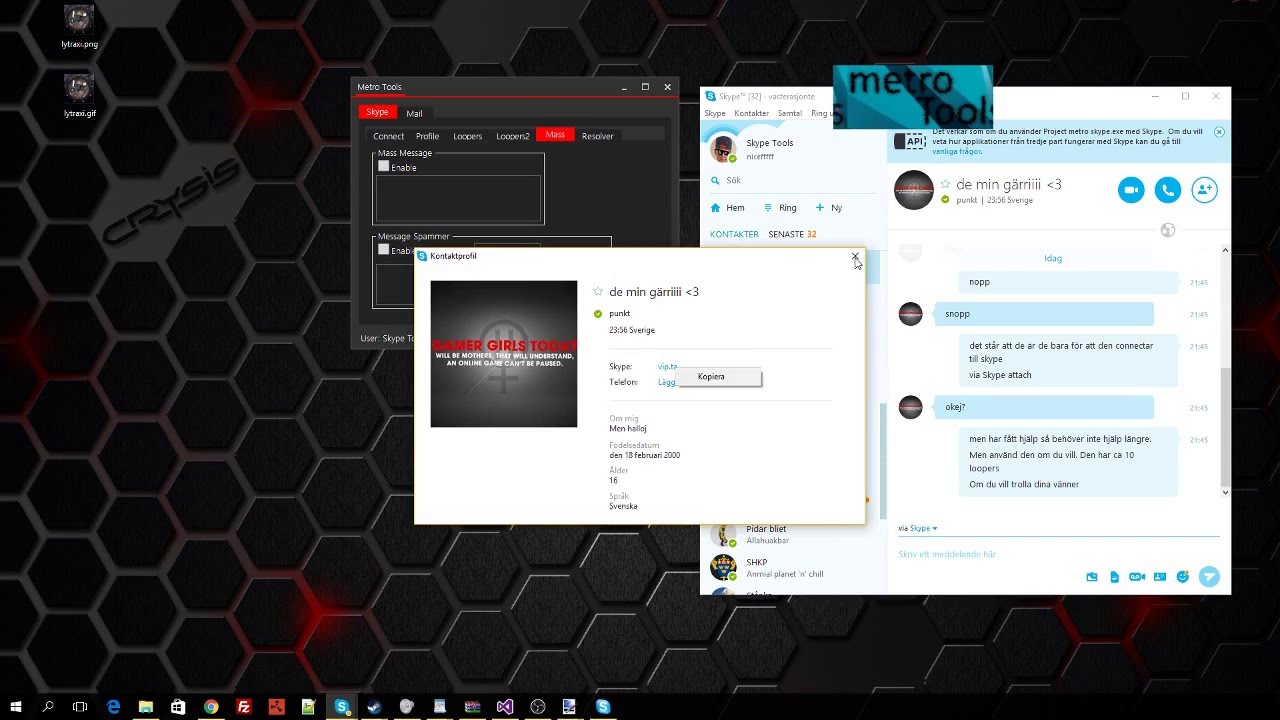Click the chat scrollbar down arrow

(x=1225, y=492)
